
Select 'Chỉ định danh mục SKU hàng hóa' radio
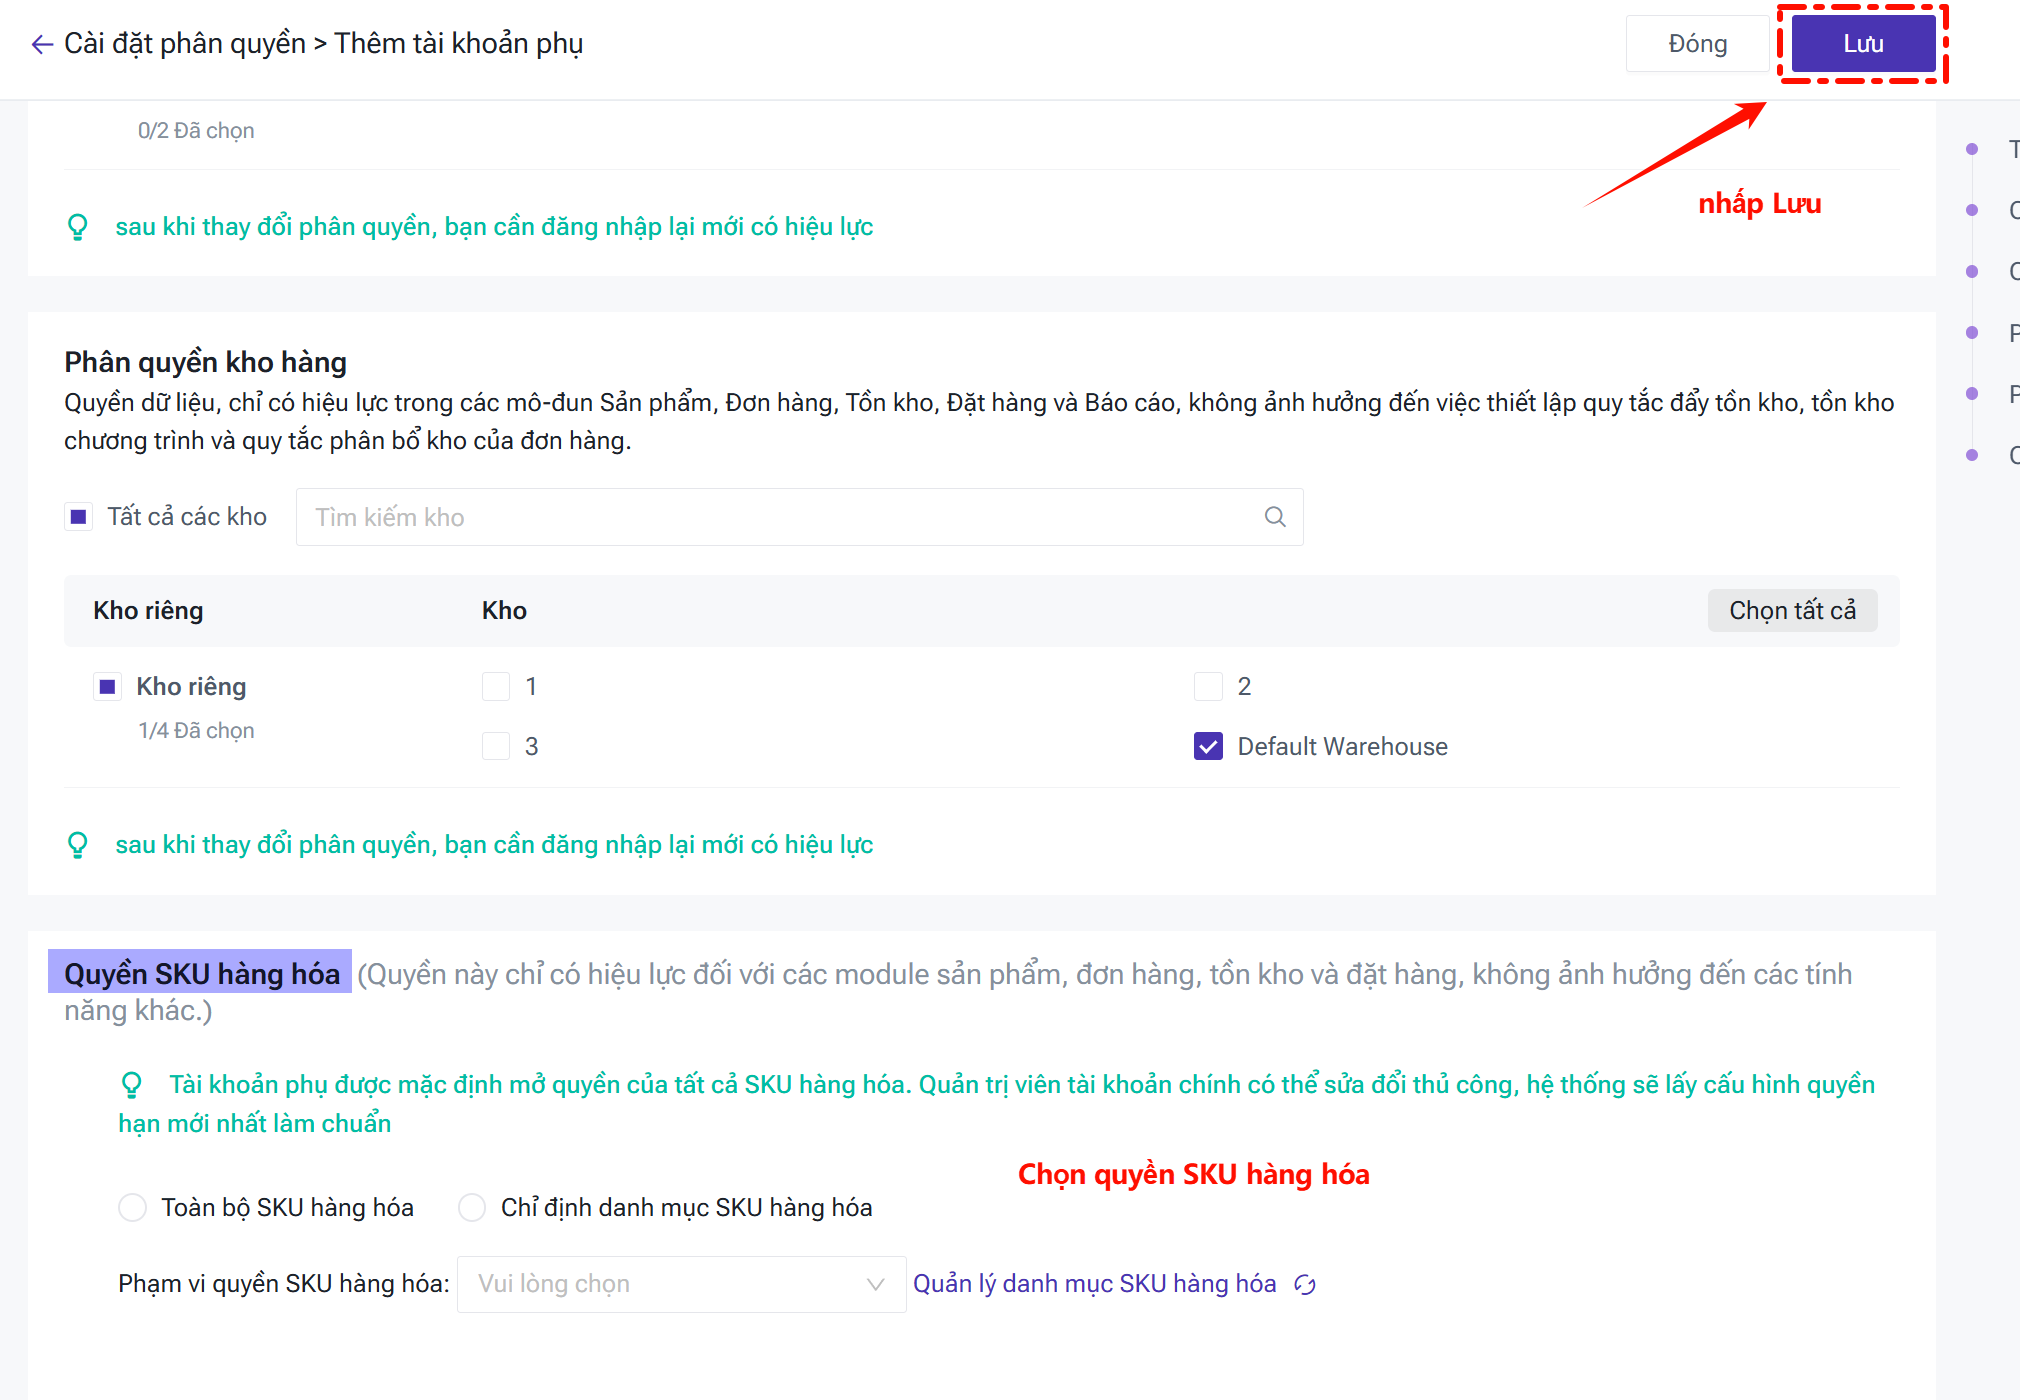(472, 1208)
